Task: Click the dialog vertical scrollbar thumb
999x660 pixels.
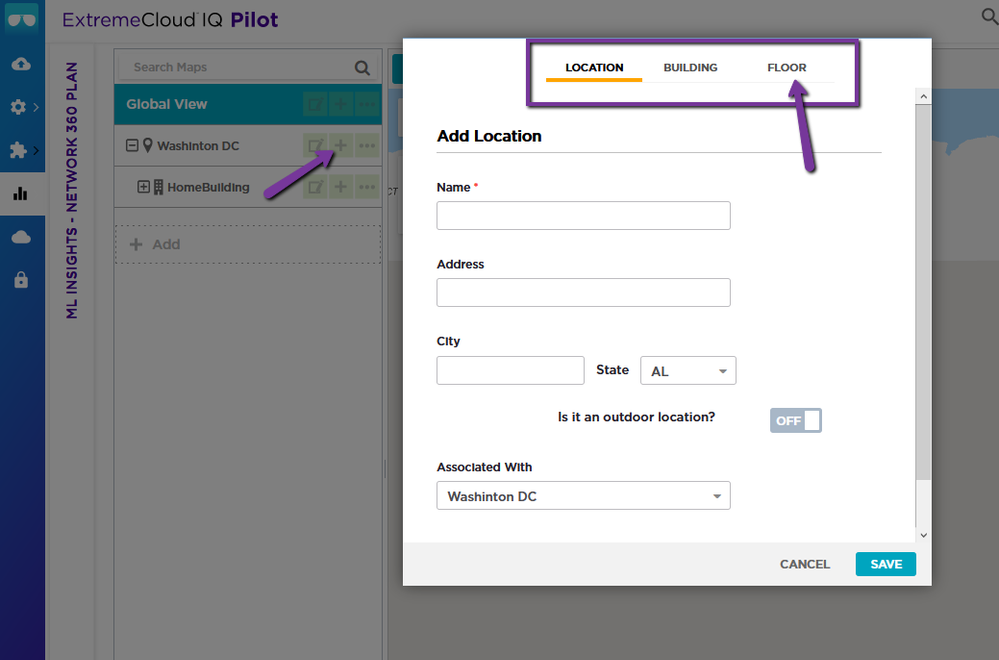Action: coord(923,292)
